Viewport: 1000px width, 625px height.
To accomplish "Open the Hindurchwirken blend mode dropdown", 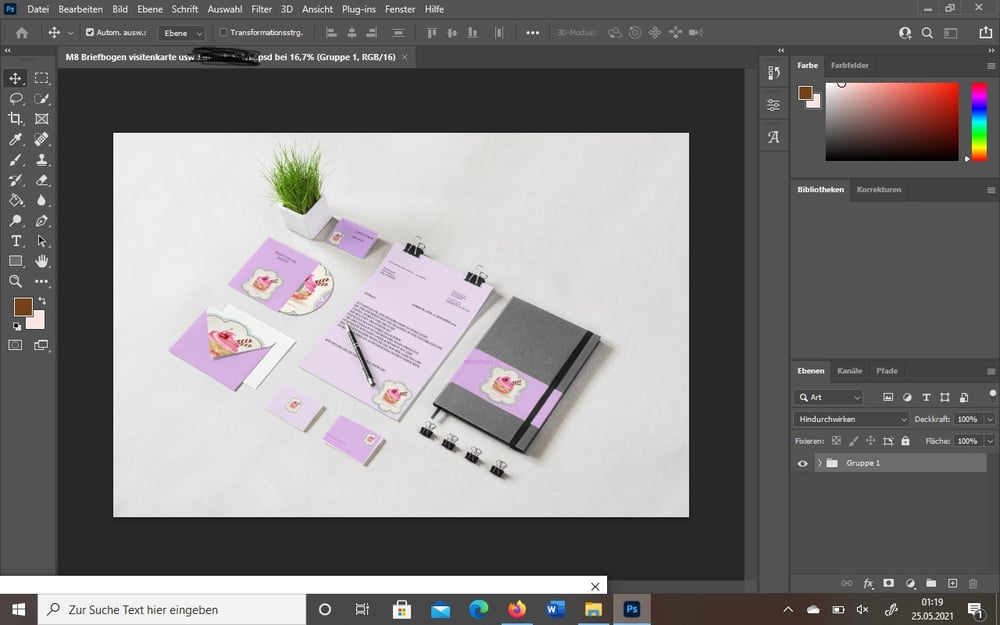I will point(851,419).
